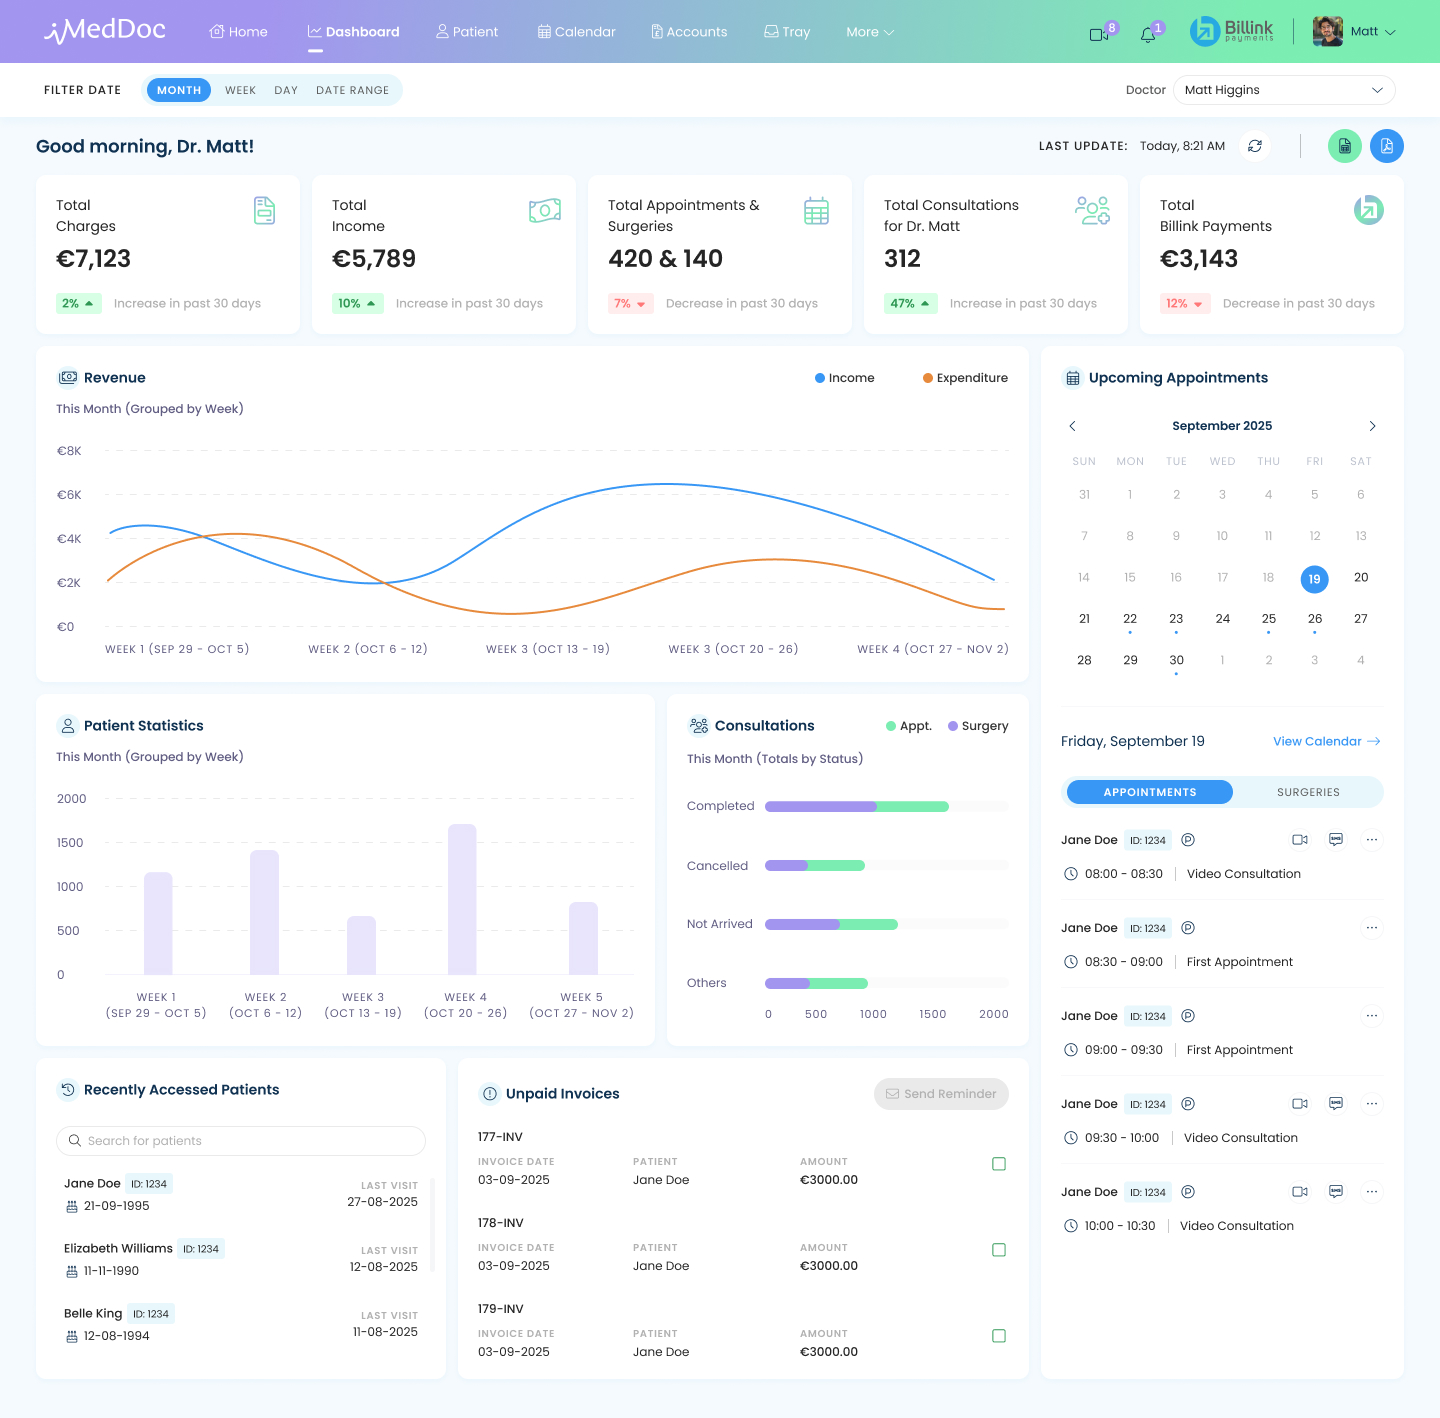Tick the checkbox for invoice 177-INV
Image resolution: width=1440 pixels, height=1418 pixels.
click(x=999, y=1164)
